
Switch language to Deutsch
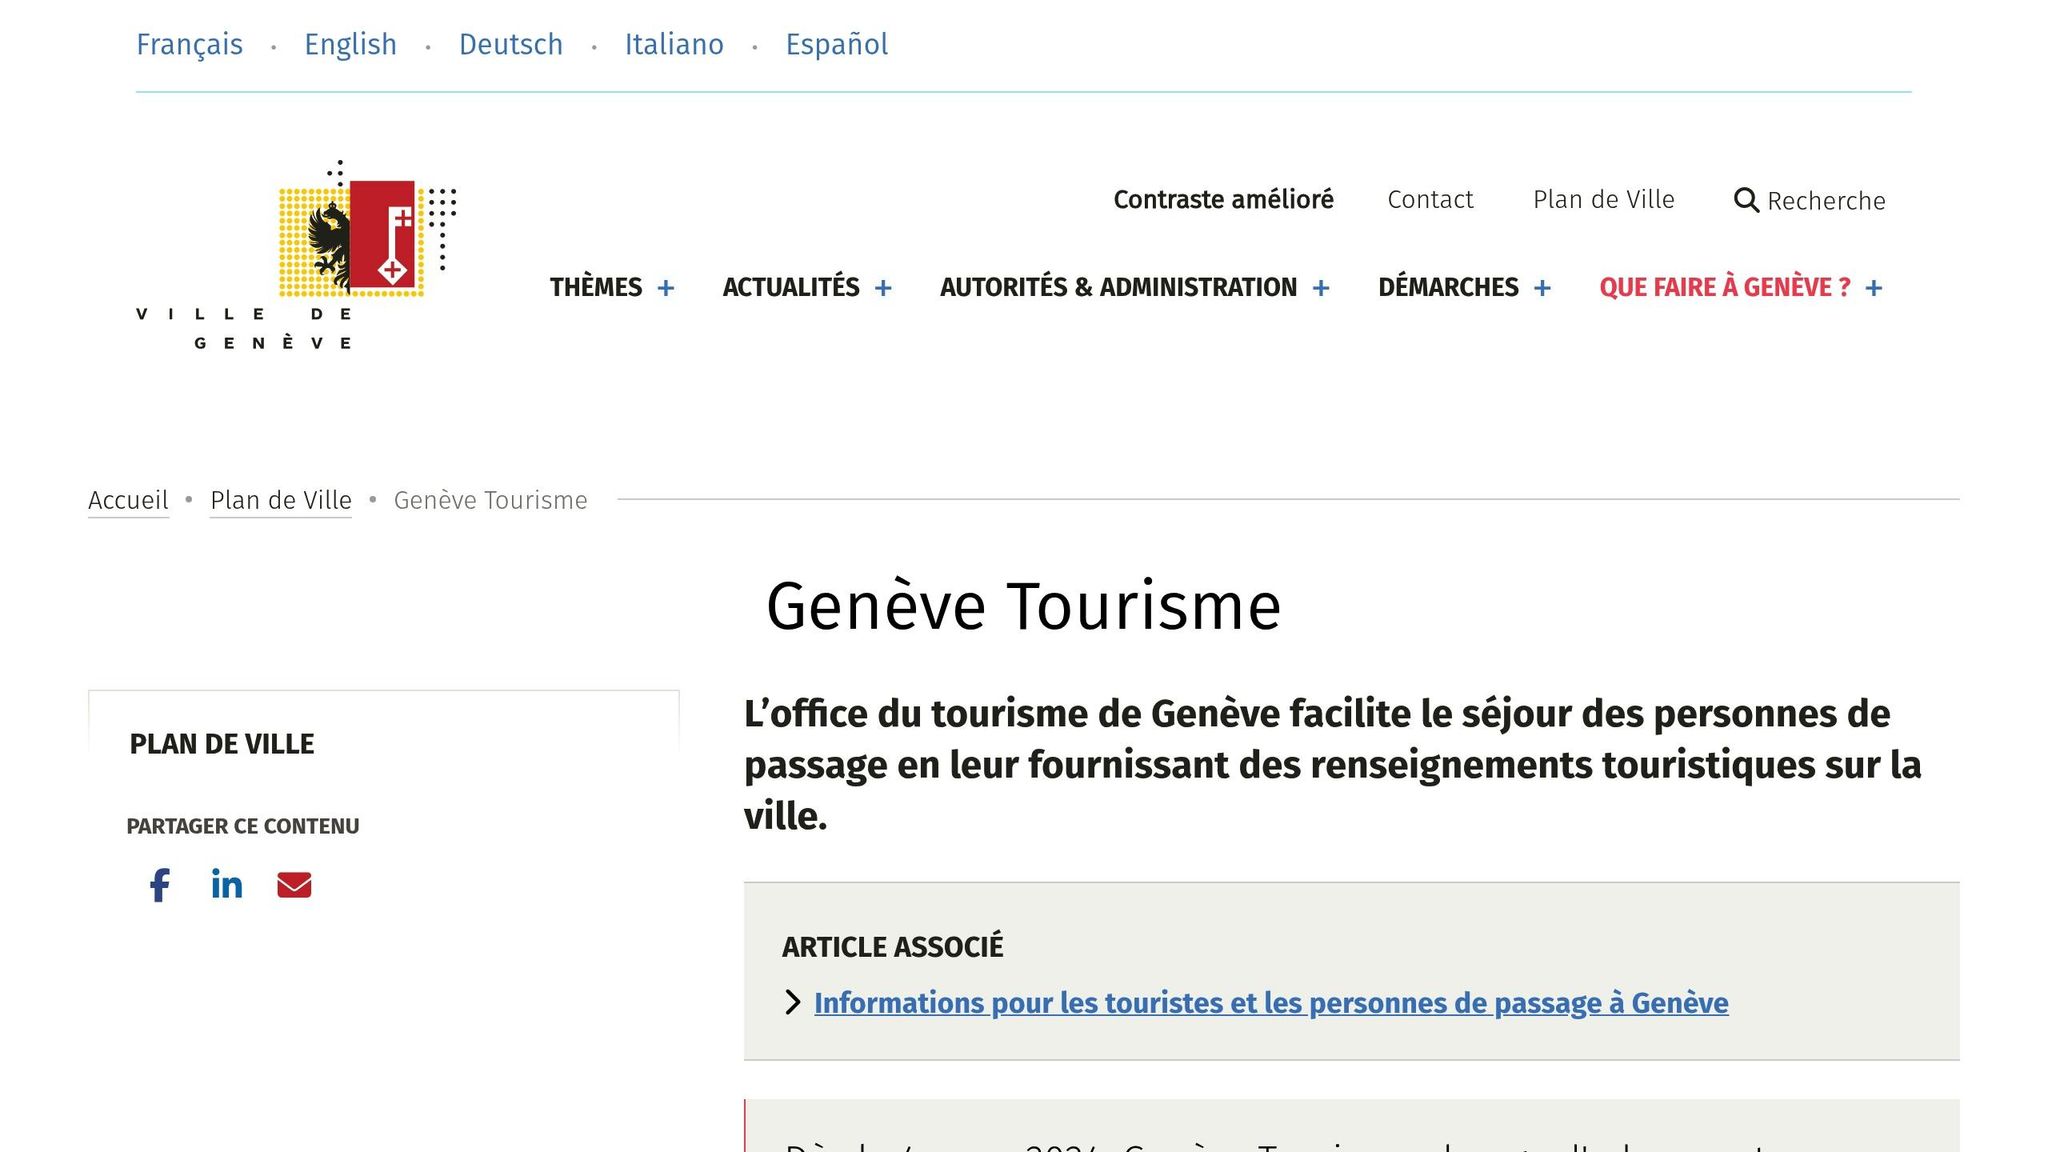pyautogui.click(x=511, y=45)
